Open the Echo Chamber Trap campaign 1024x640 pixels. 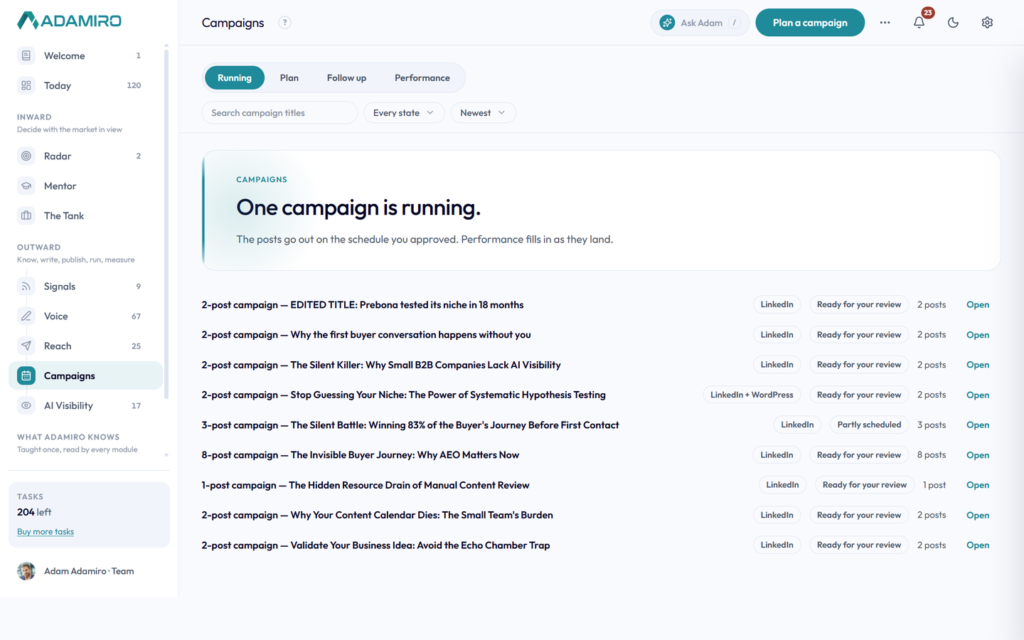[x=978, y=545]
